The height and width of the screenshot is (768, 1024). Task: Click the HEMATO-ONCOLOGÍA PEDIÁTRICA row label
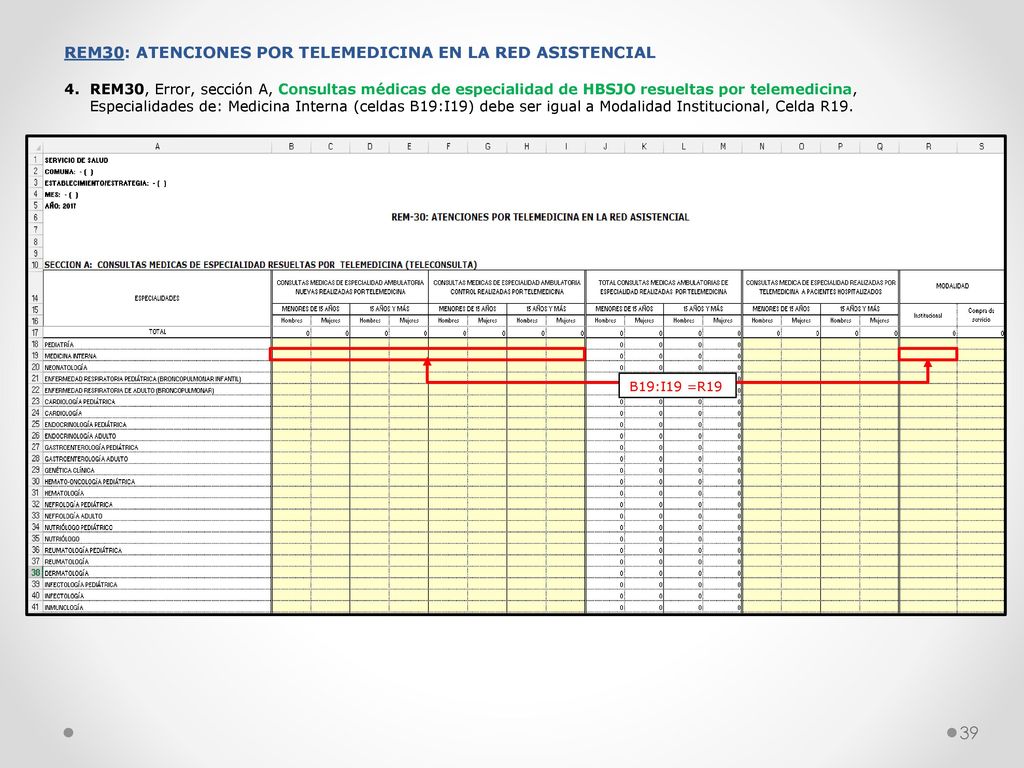(x=89, y=481)
